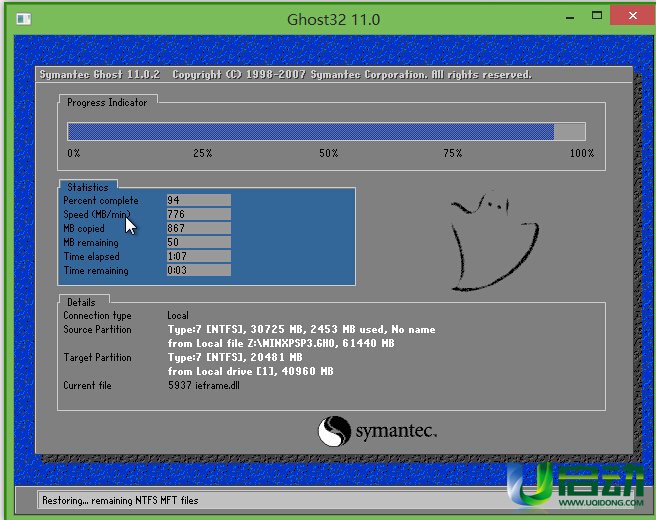656x520 pixels.
Task: Click the Time remaining label
Action: tap(96, 271)
